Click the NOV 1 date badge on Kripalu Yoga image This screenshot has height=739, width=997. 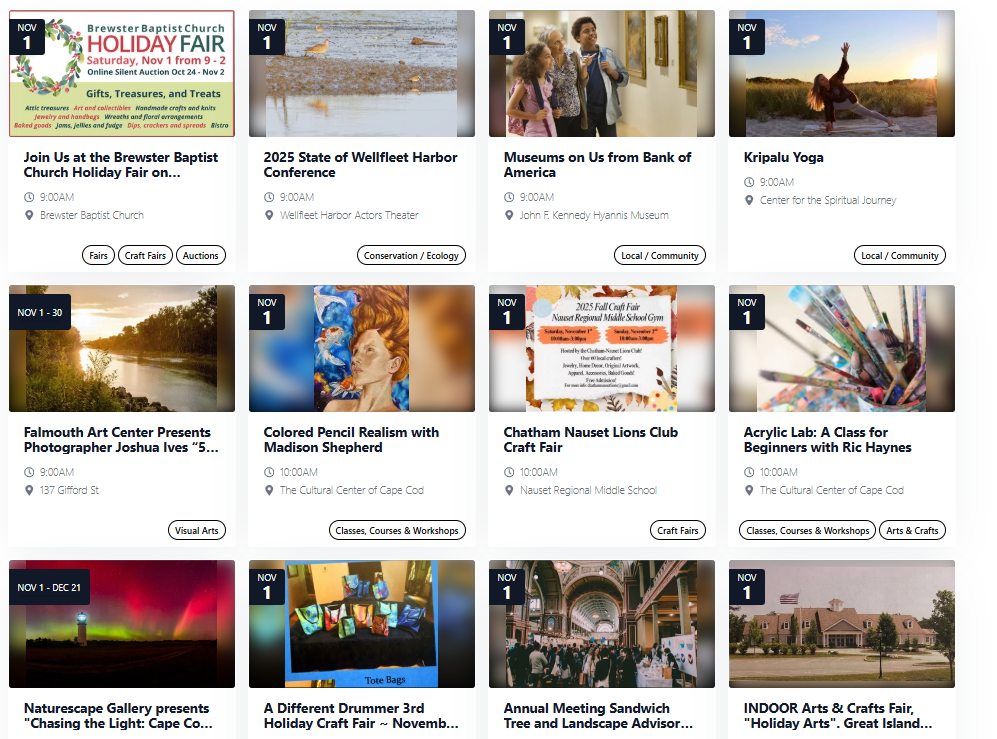tap(746, 37)
